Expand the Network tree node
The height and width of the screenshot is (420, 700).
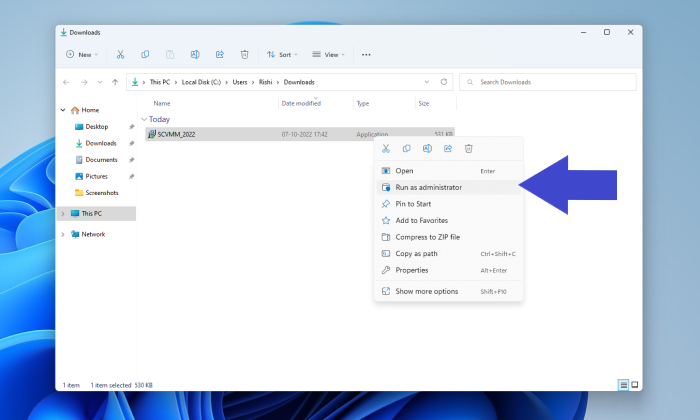pyautogui.click(x=63, y=234)
